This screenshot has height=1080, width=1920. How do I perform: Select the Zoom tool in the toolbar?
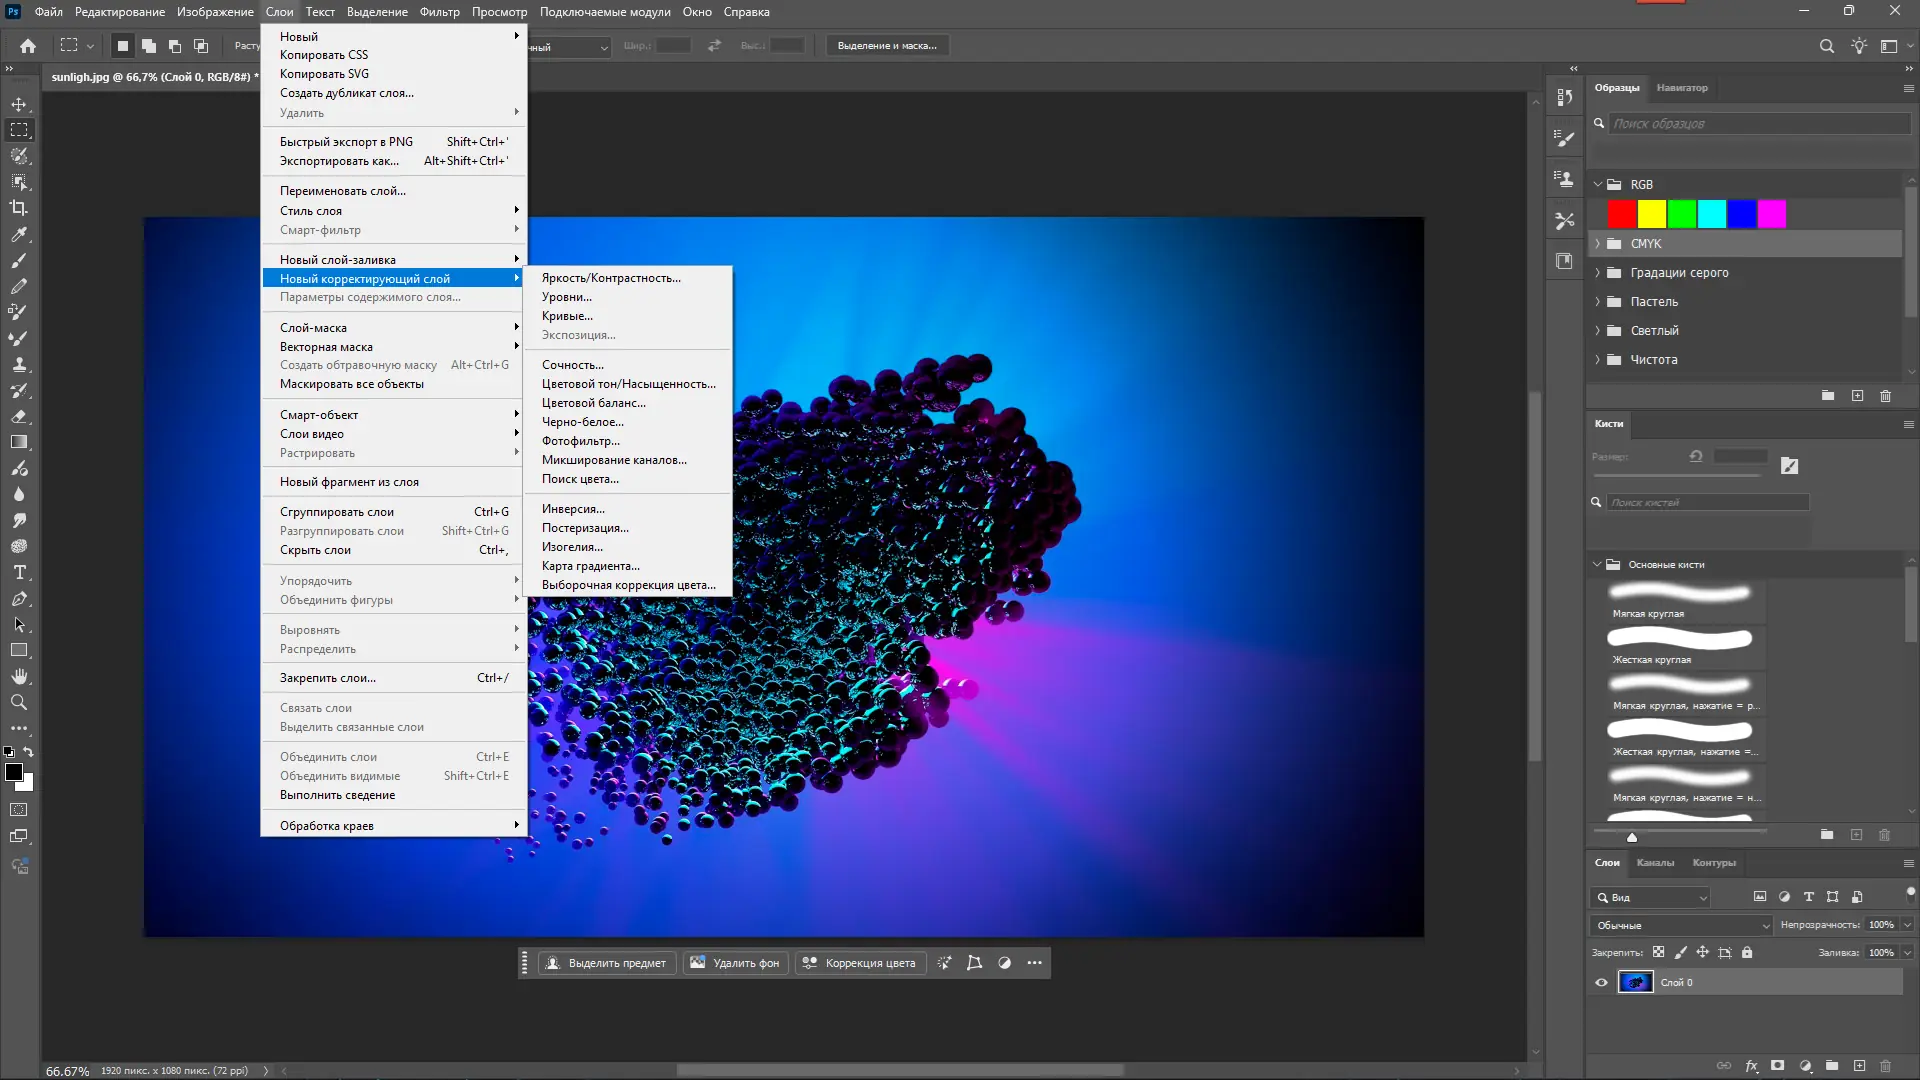coord(19,703)
